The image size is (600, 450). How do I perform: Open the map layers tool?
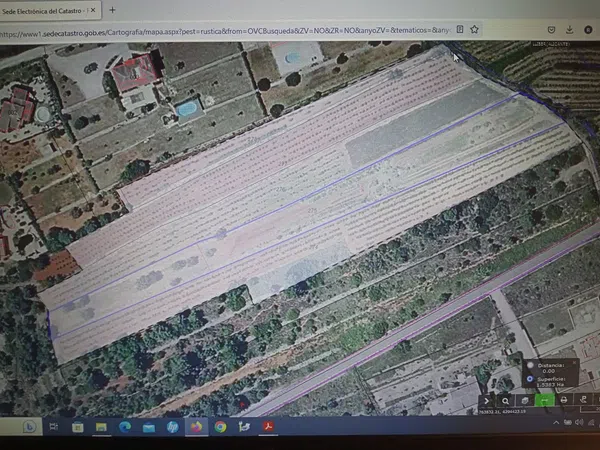(524, 400)
